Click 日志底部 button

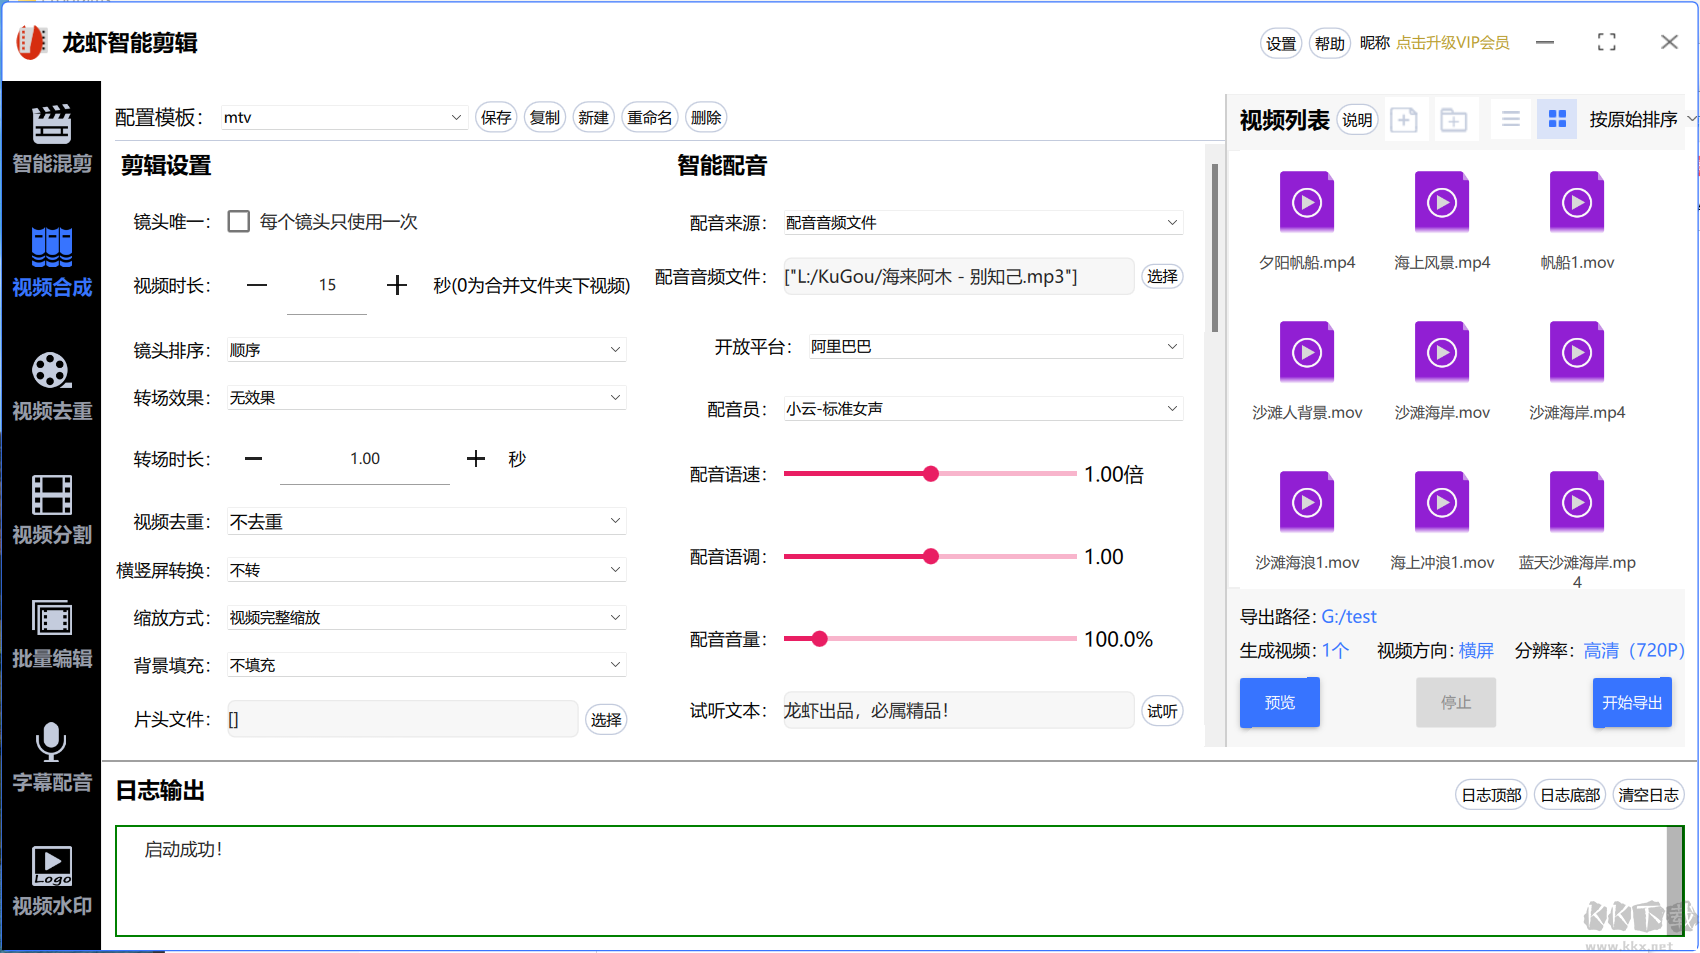click(1570, 795)
